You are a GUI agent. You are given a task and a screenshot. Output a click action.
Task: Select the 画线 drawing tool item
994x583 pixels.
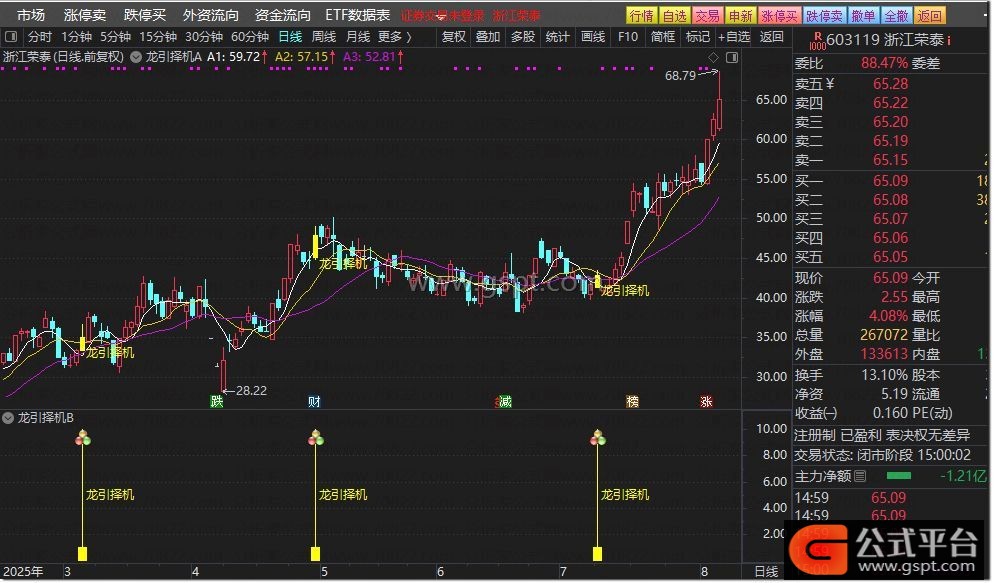pyautogui.click(x=593, y=37)
